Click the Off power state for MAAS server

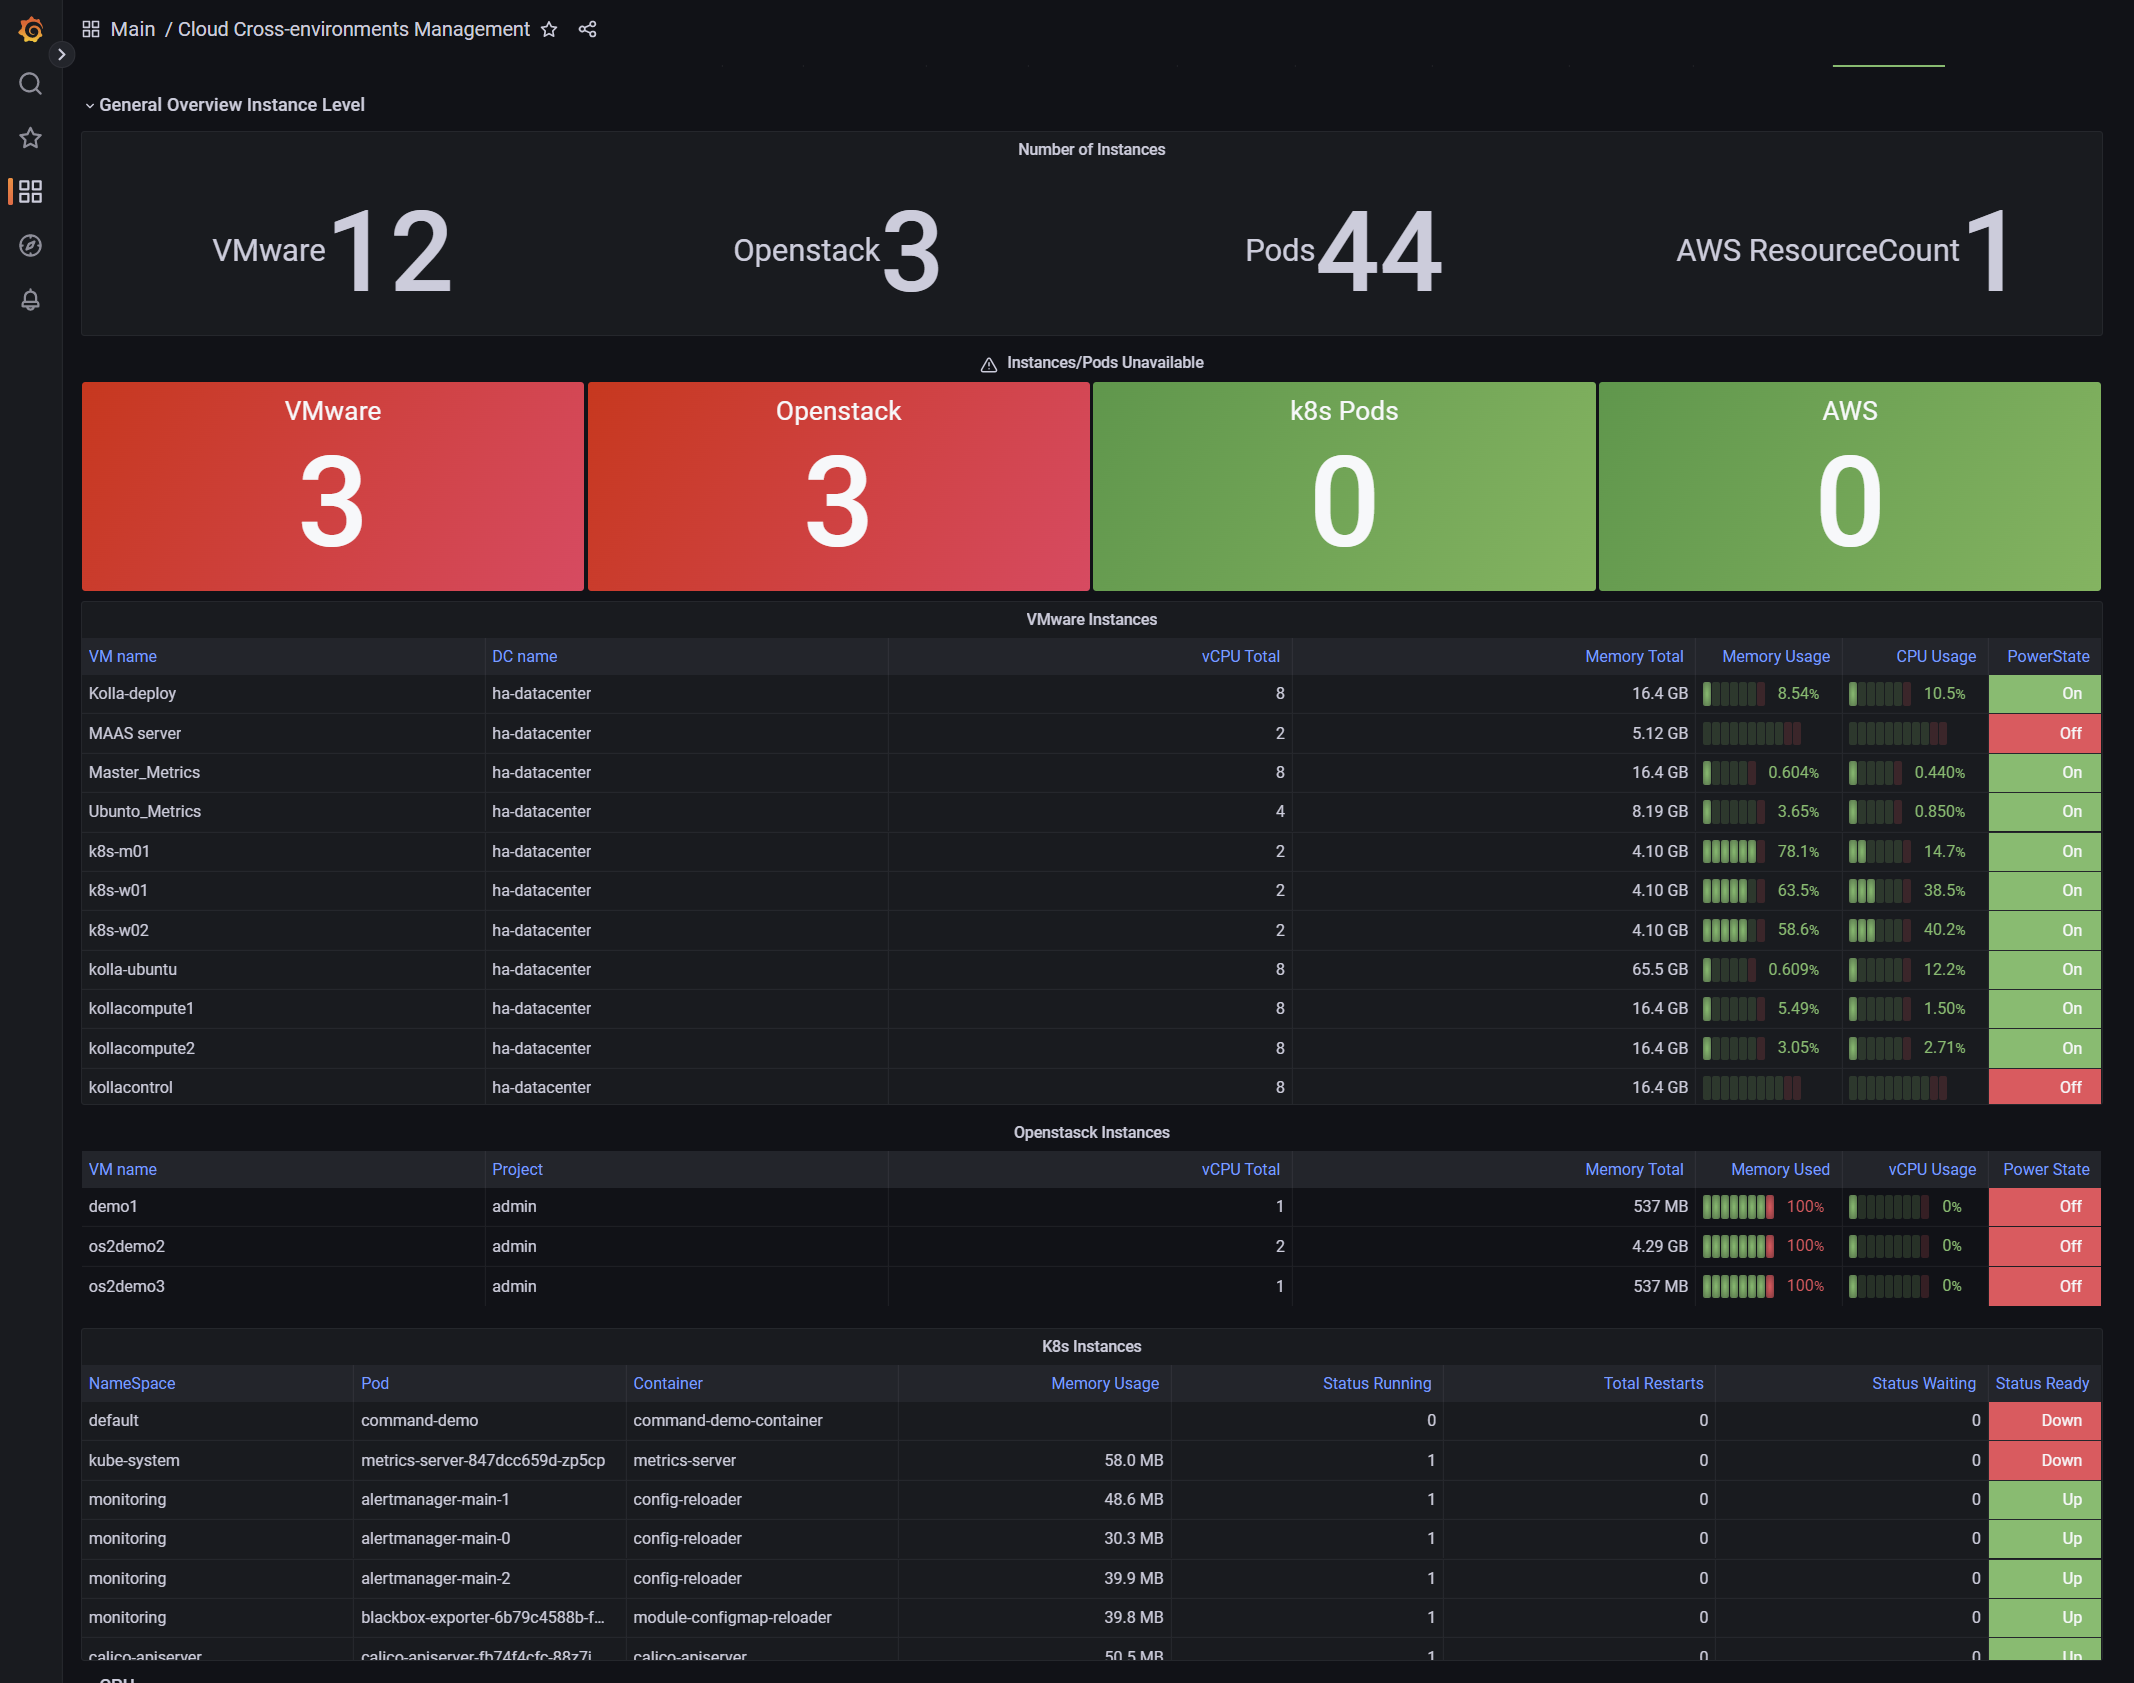click(x=2045, y=734)
